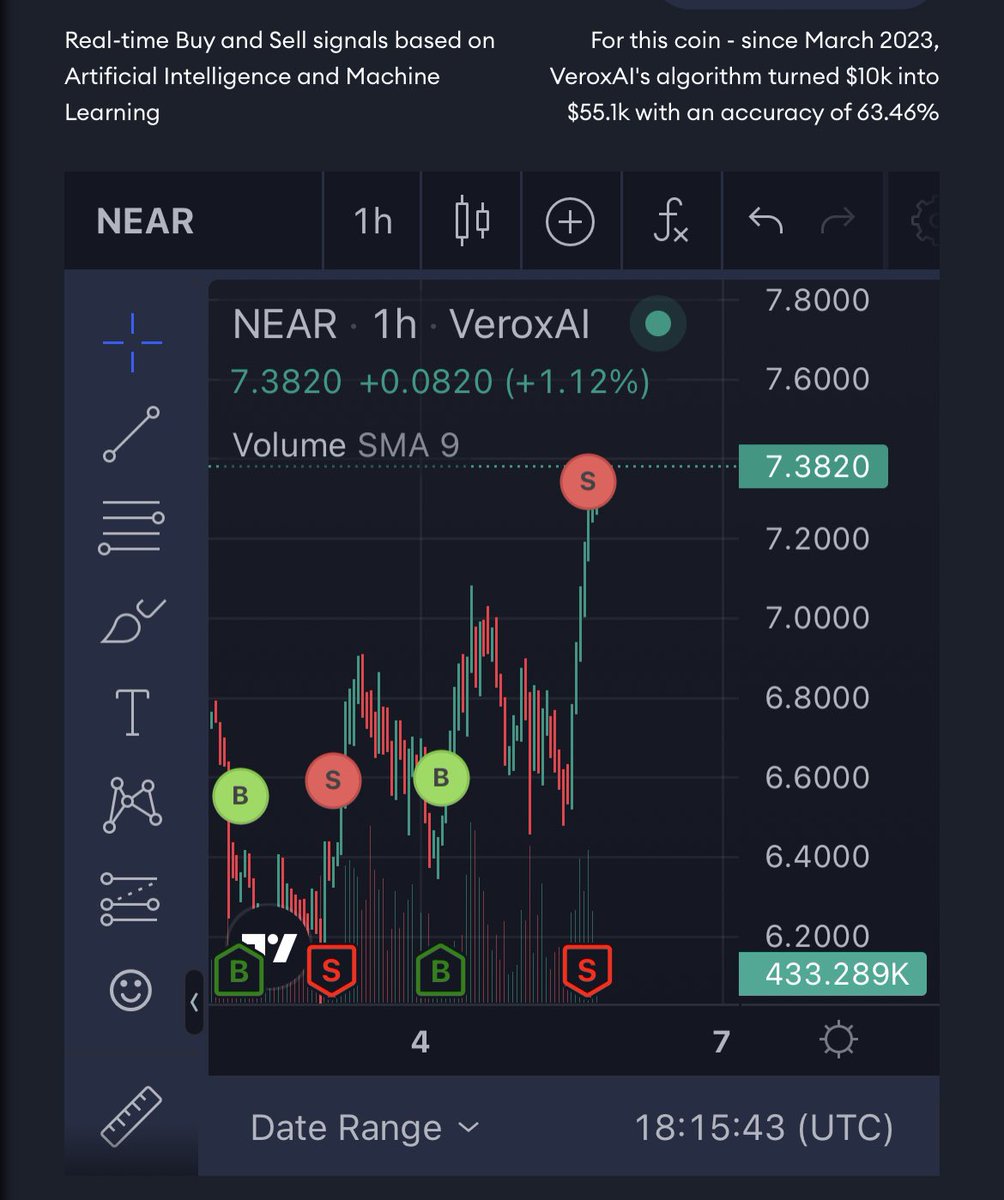
Task: Select the text annotation tool
Action: 132,712
